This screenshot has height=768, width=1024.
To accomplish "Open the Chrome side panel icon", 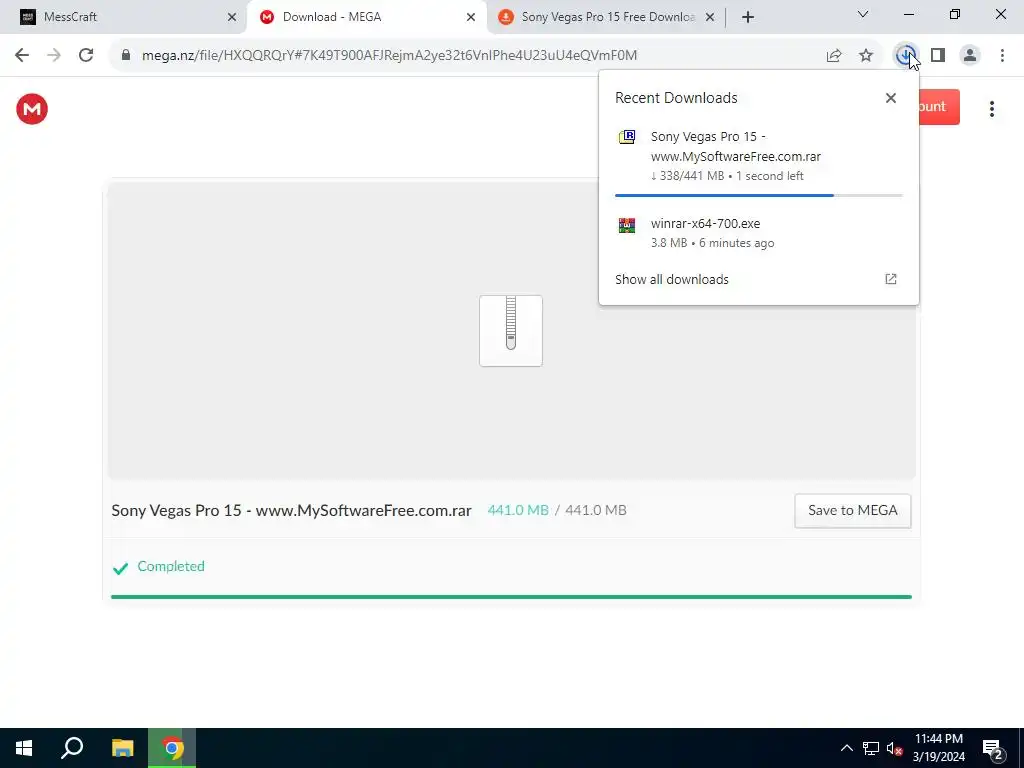I will 938,56.
